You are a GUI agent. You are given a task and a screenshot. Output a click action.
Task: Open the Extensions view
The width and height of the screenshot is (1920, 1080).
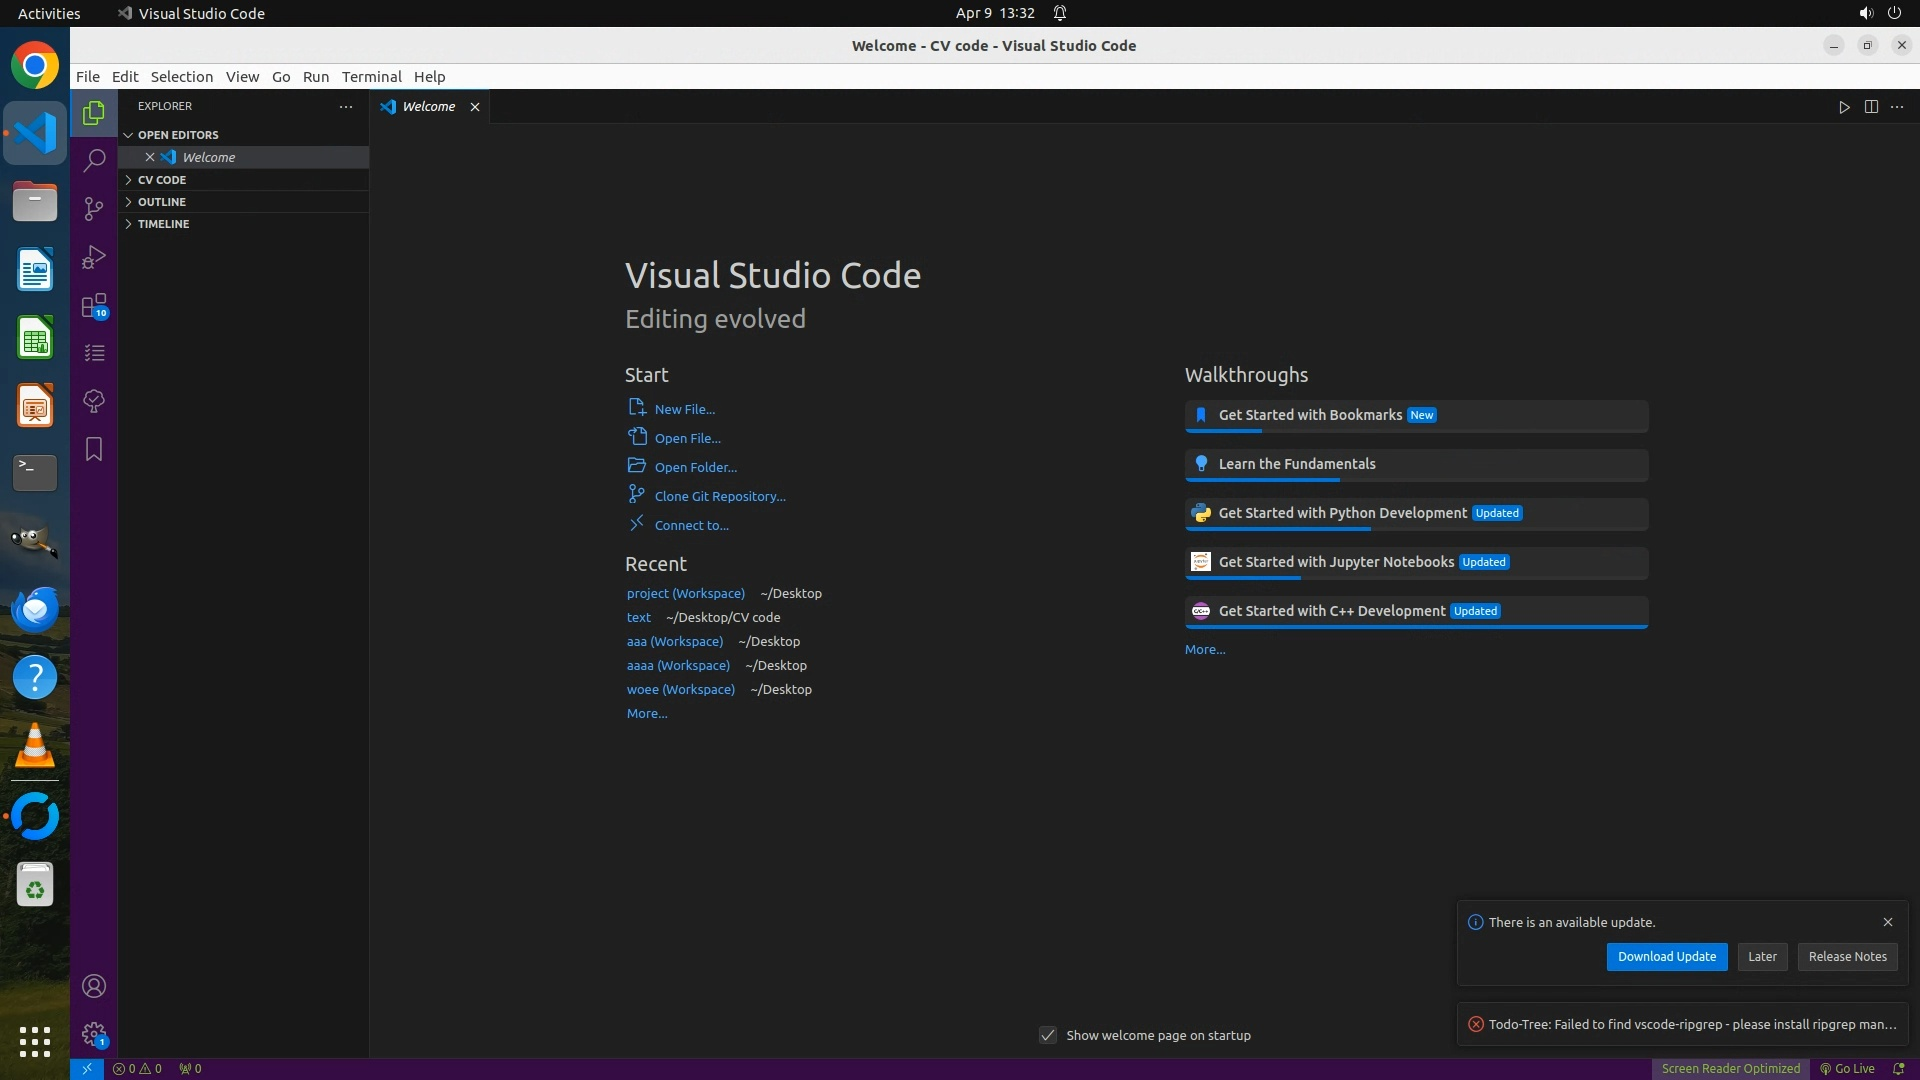pos(94,305)
